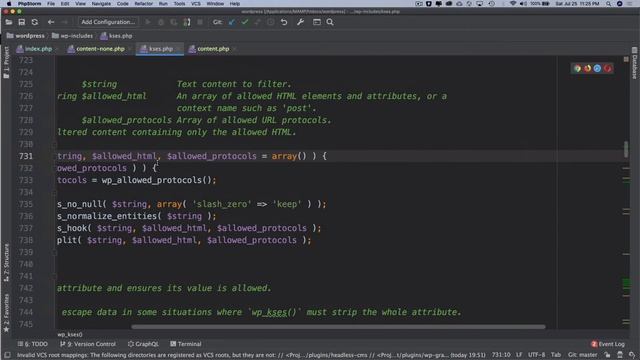Click the Search Everywhere magnifier icon
Image resolution: width=640 pixels, height=360 pixels.
click(x=330, y=22)
